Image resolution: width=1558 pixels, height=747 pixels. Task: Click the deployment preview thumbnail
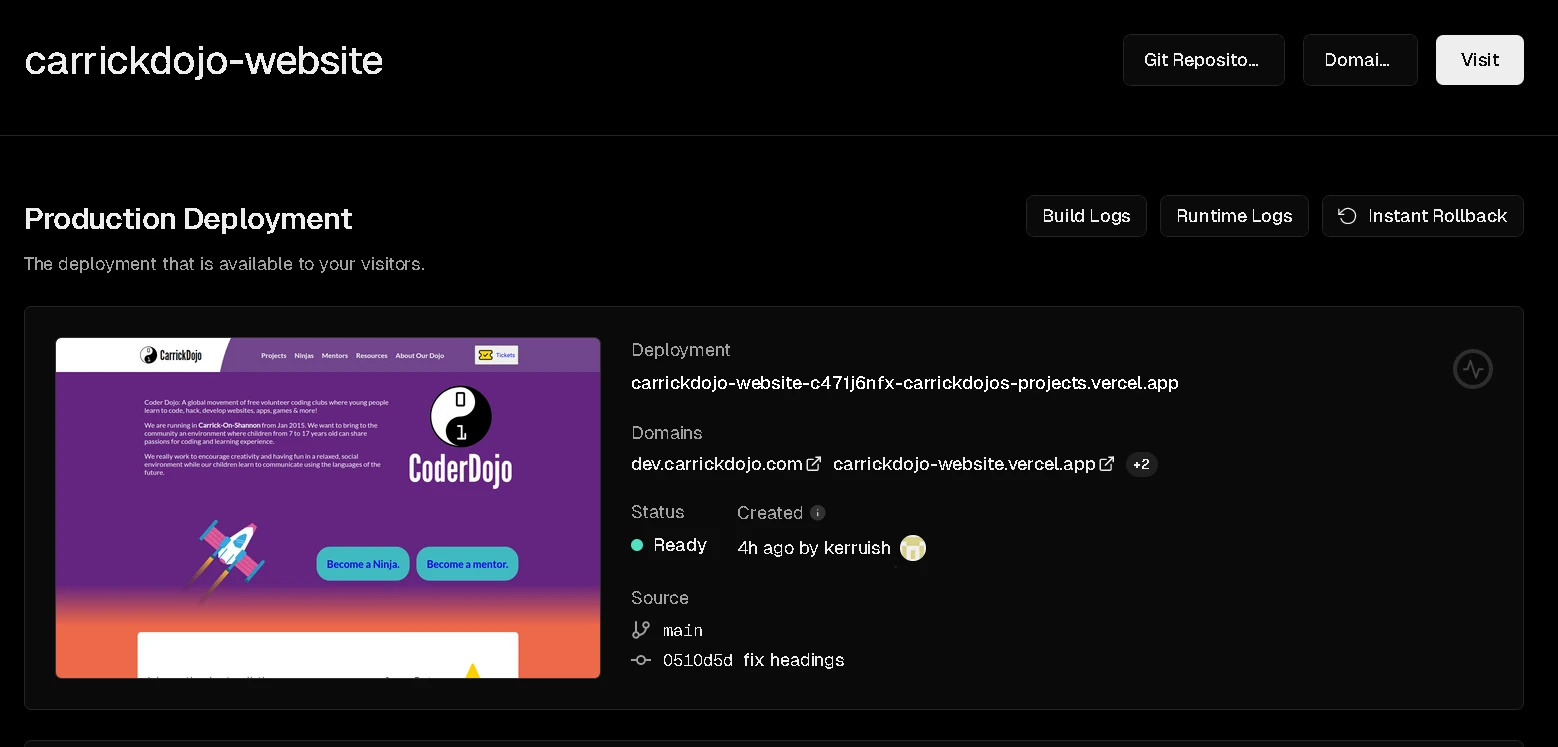pos(328,508)
